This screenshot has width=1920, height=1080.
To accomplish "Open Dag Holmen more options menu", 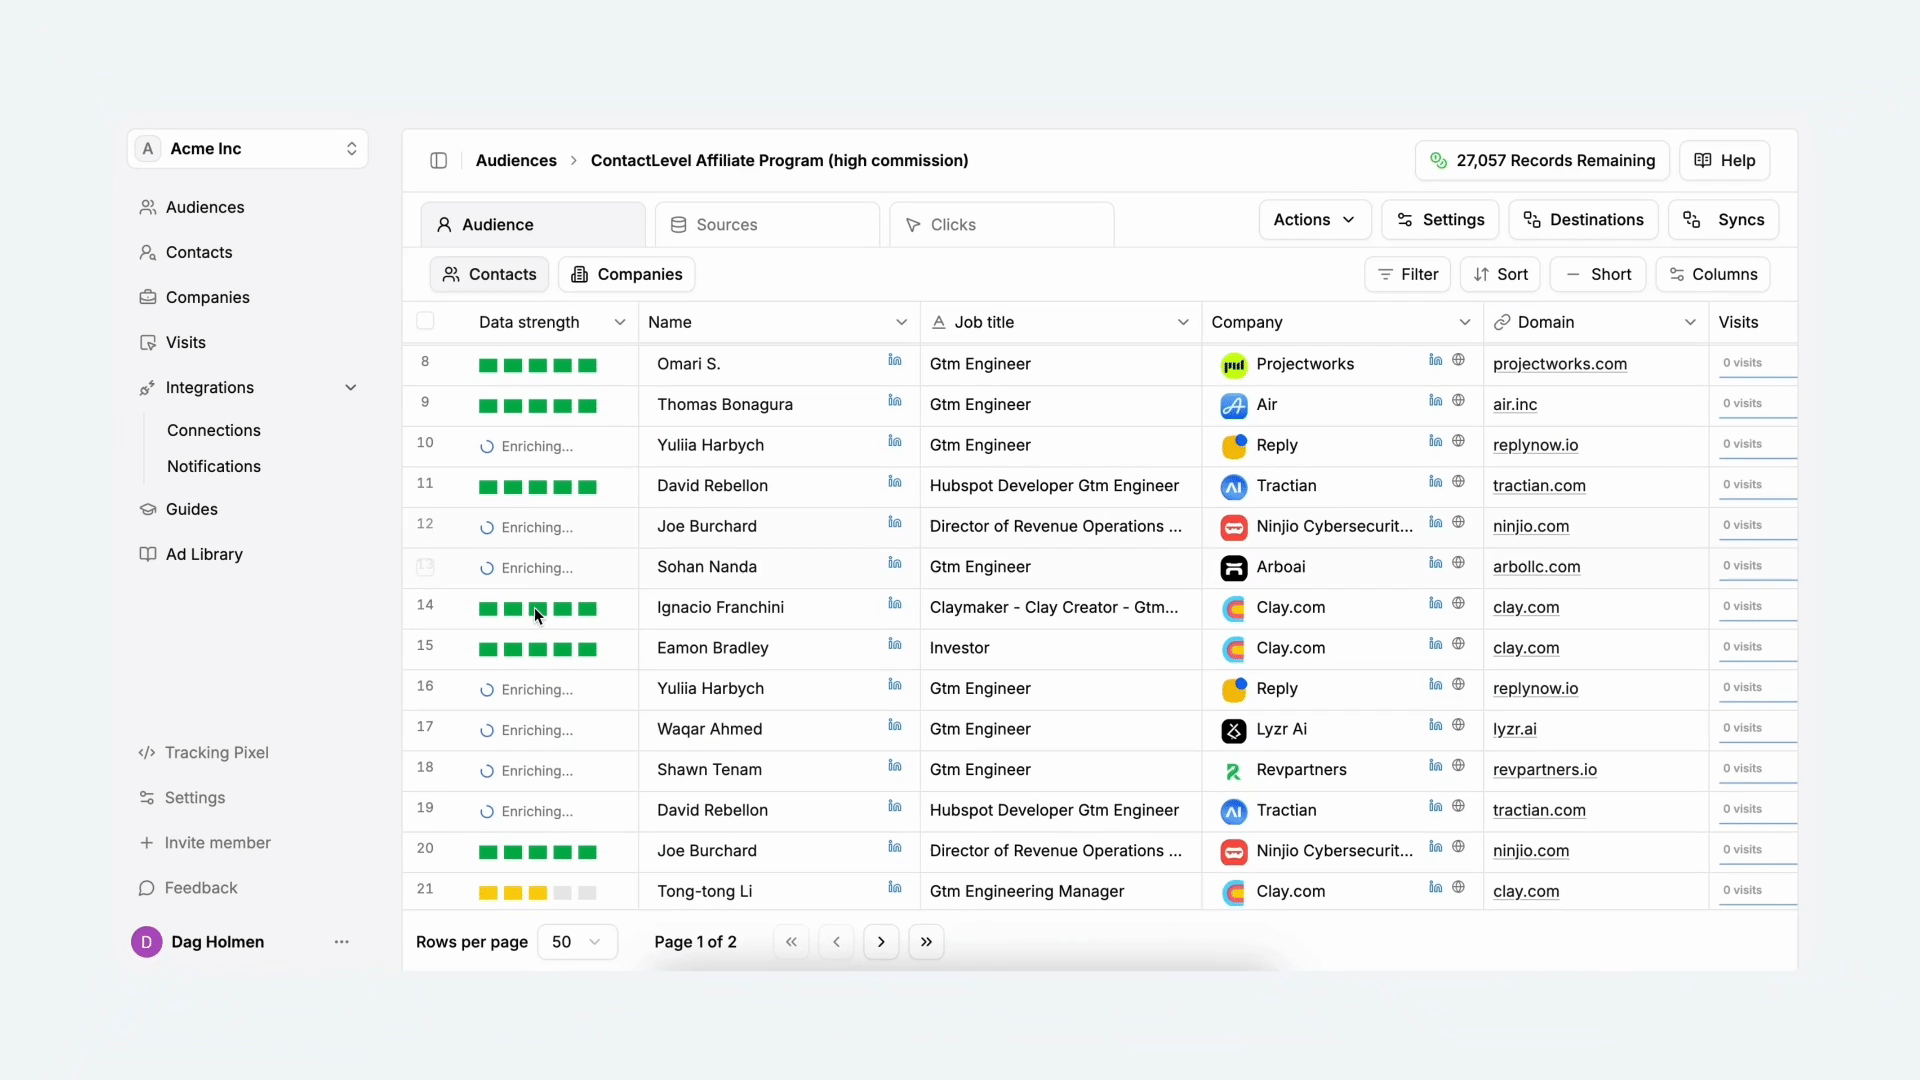I will (x=342, y=942).
